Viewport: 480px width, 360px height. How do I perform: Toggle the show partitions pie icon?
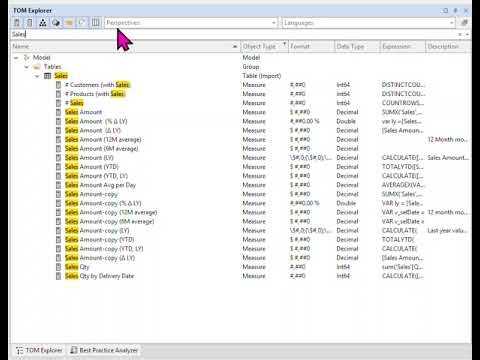coord(56,23)
